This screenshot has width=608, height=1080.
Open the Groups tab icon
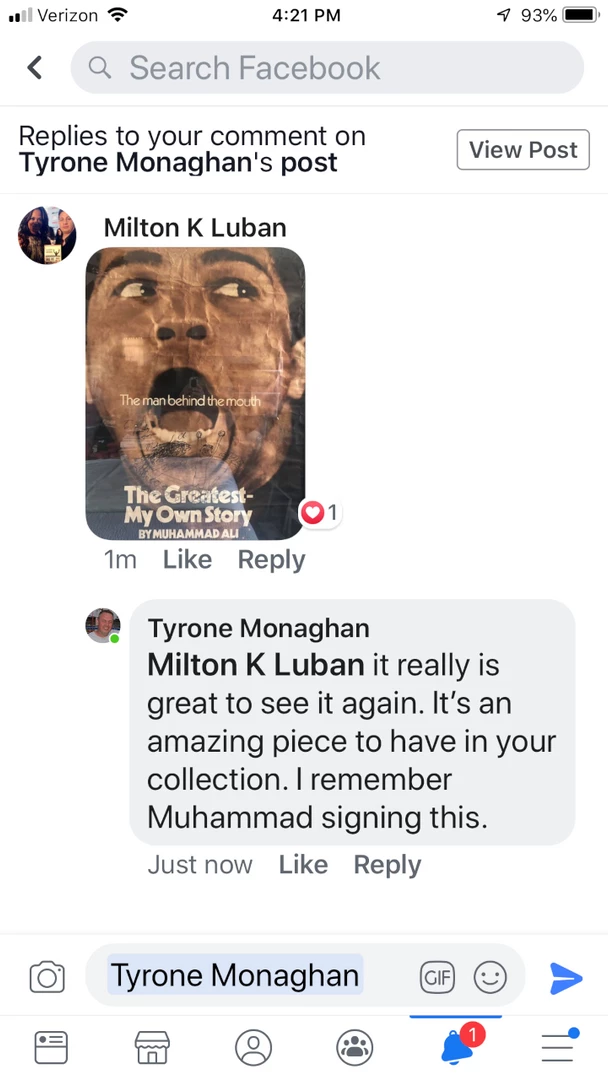pos(354,1047)
